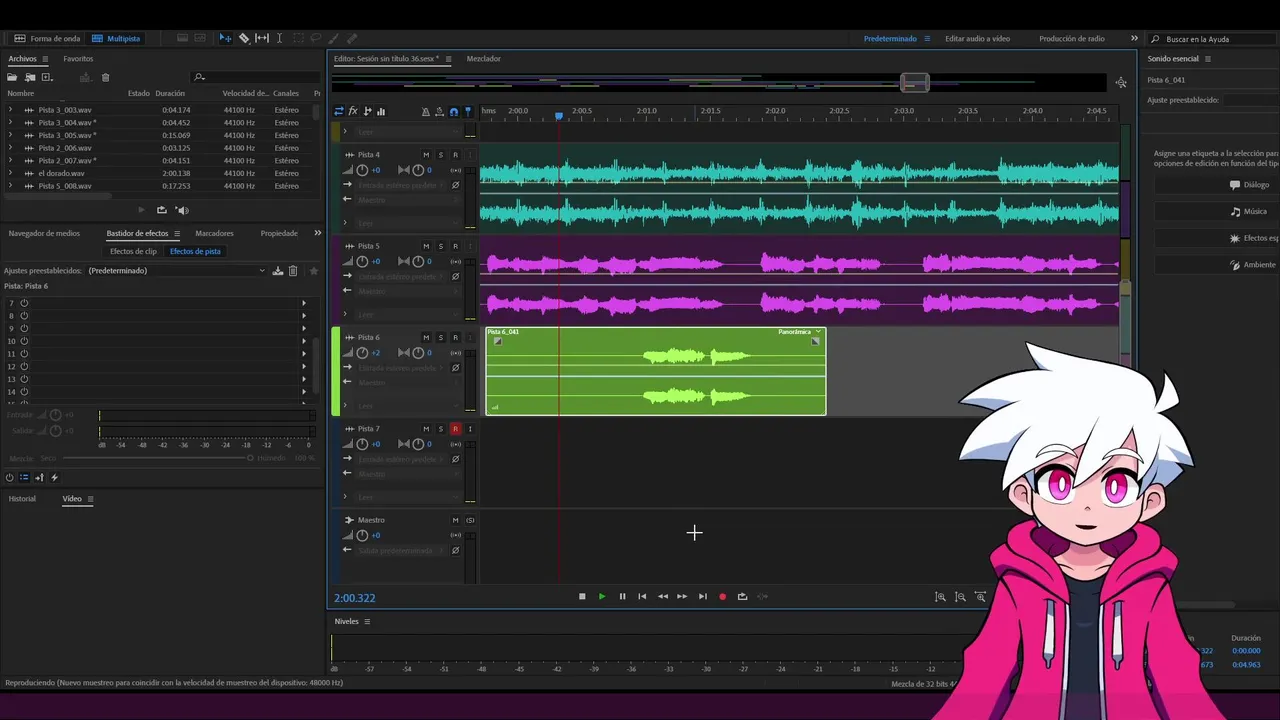Image resolution: width=1280 pixels, height=720 pixels.
Task: Open the Mezclador tab
Action: coord(483,59)
